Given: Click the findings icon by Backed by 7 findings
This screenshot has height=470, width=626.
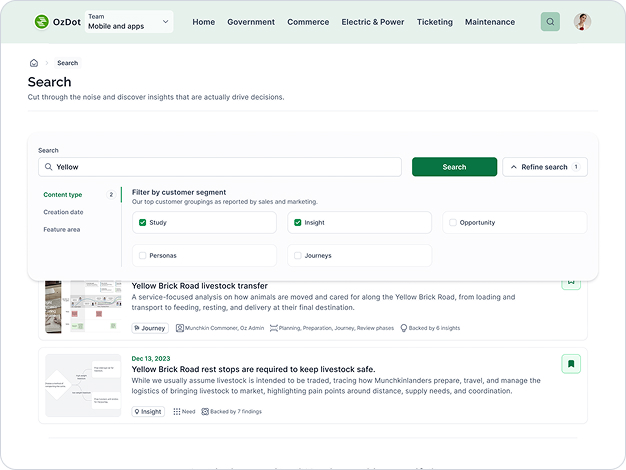Looking at the screenshot, I should [205, 411].
